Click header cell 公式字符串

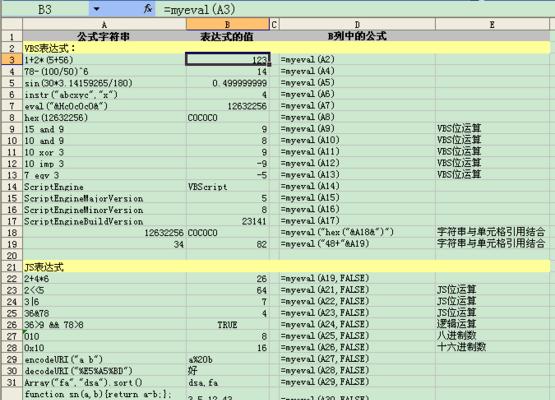104,36
